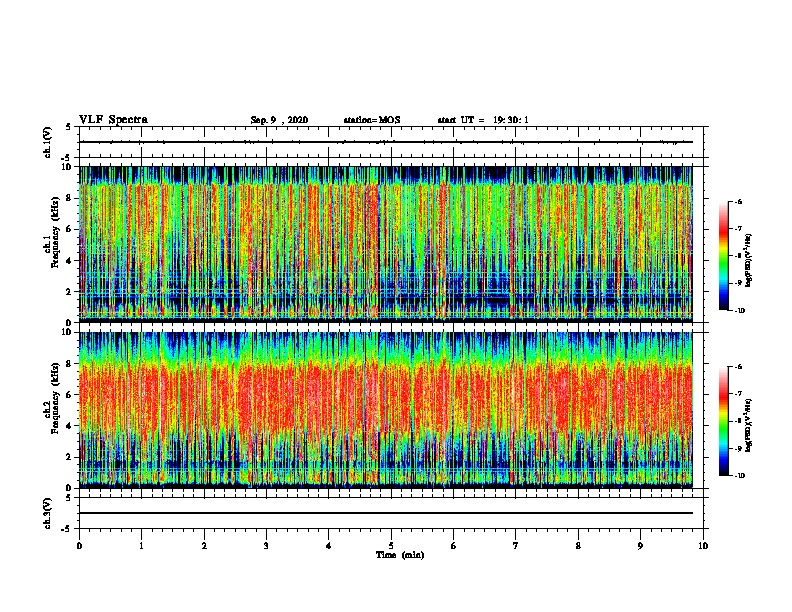
Task: Click the '-10' label on ch.2 color scale
Action: [739, 476]
